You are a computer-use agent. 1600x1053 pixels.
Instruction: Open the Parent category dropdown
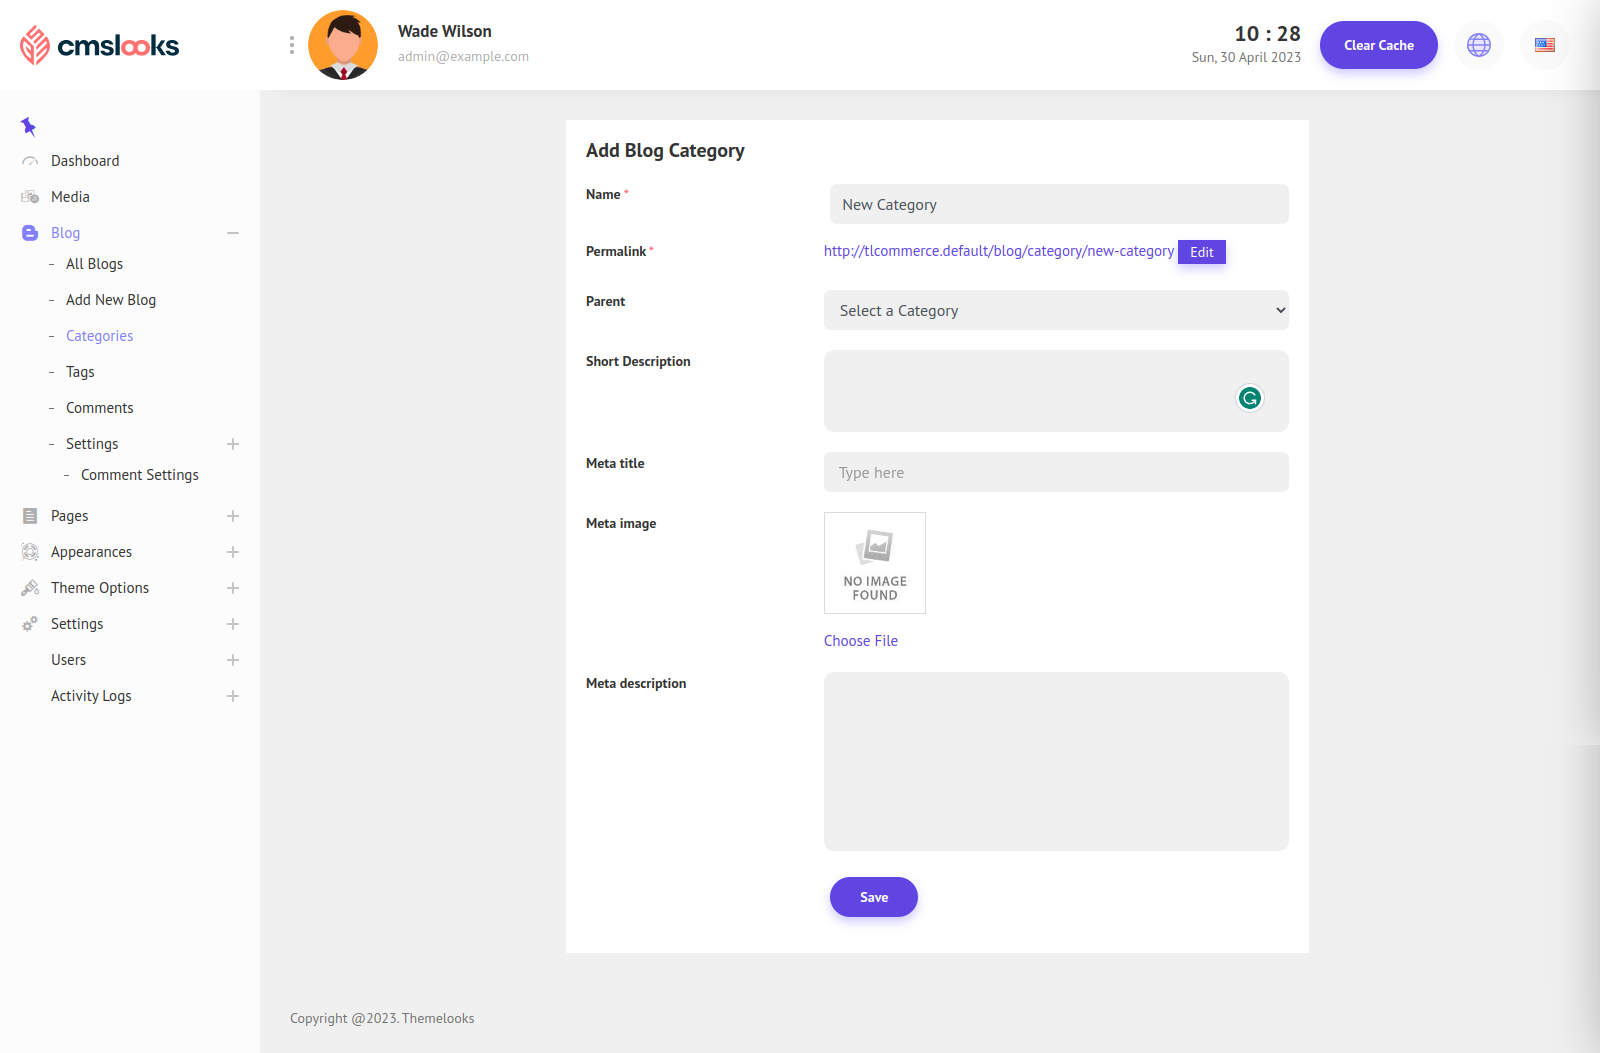[x=1055, y=310]
